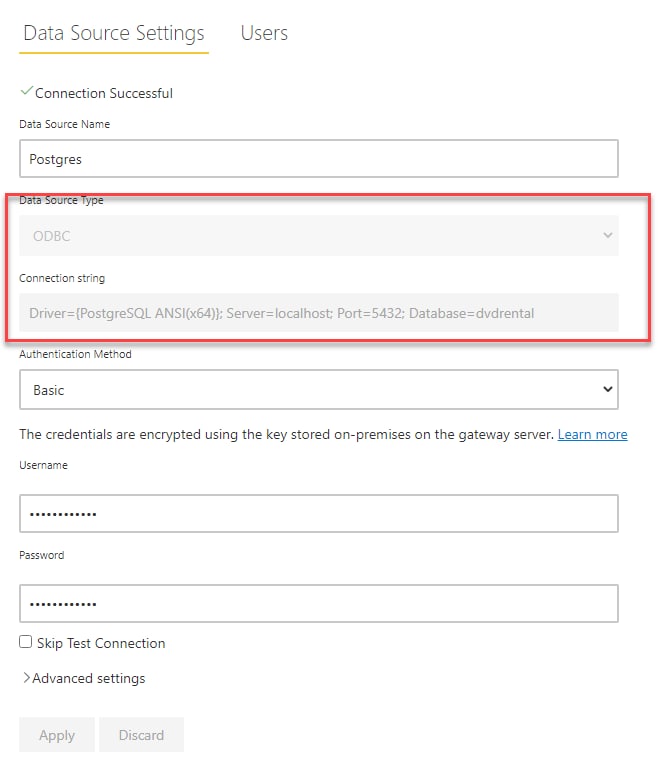667x779 pixels.
Task: Click the Connection Successful status text
Action: tap(104, 93)
